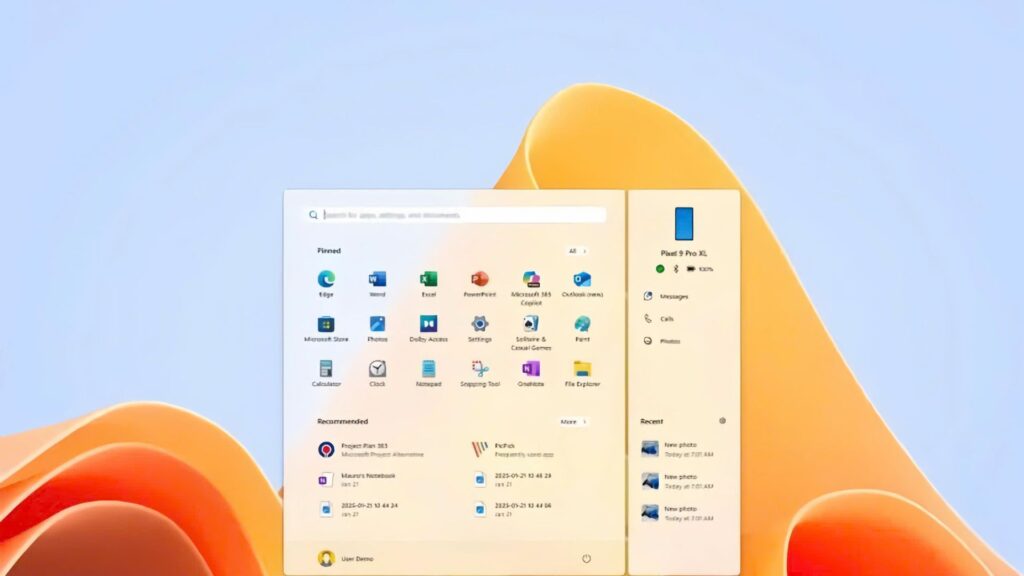
Task: Open Photos in the phone panel
Action: pos(662,341)
